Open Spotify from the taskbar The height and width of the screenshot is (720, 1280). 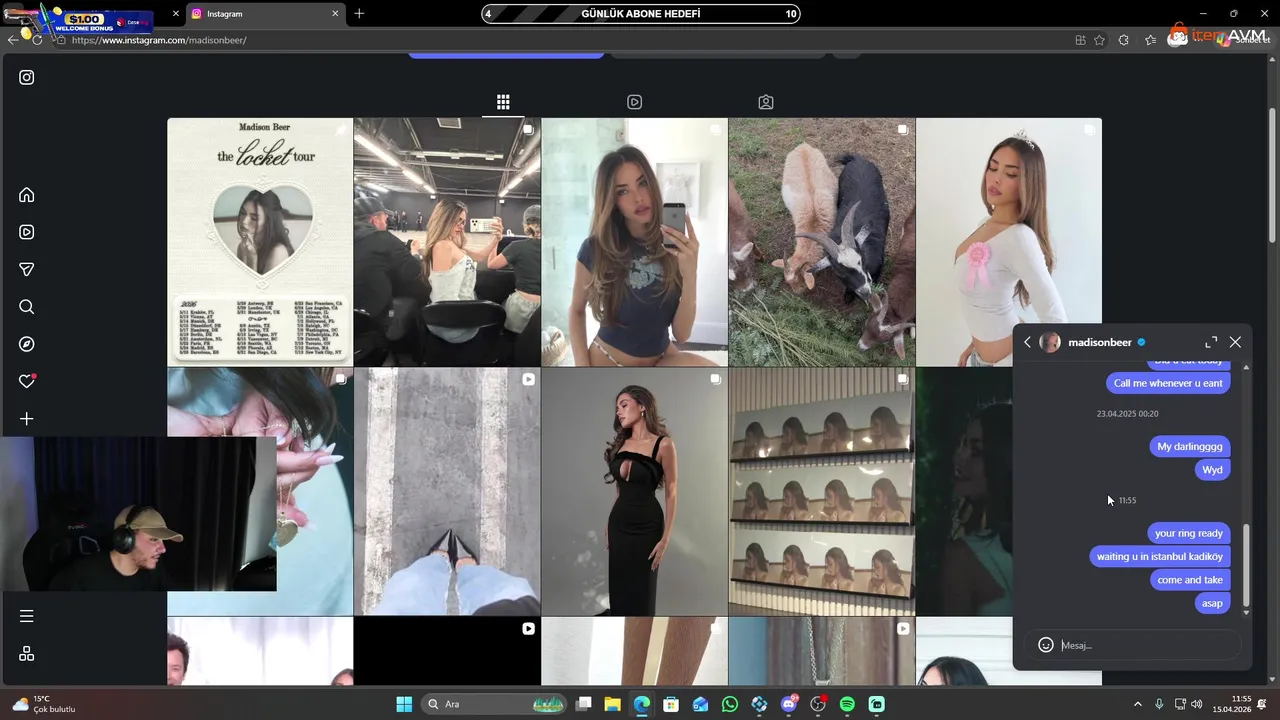point(847,704)
